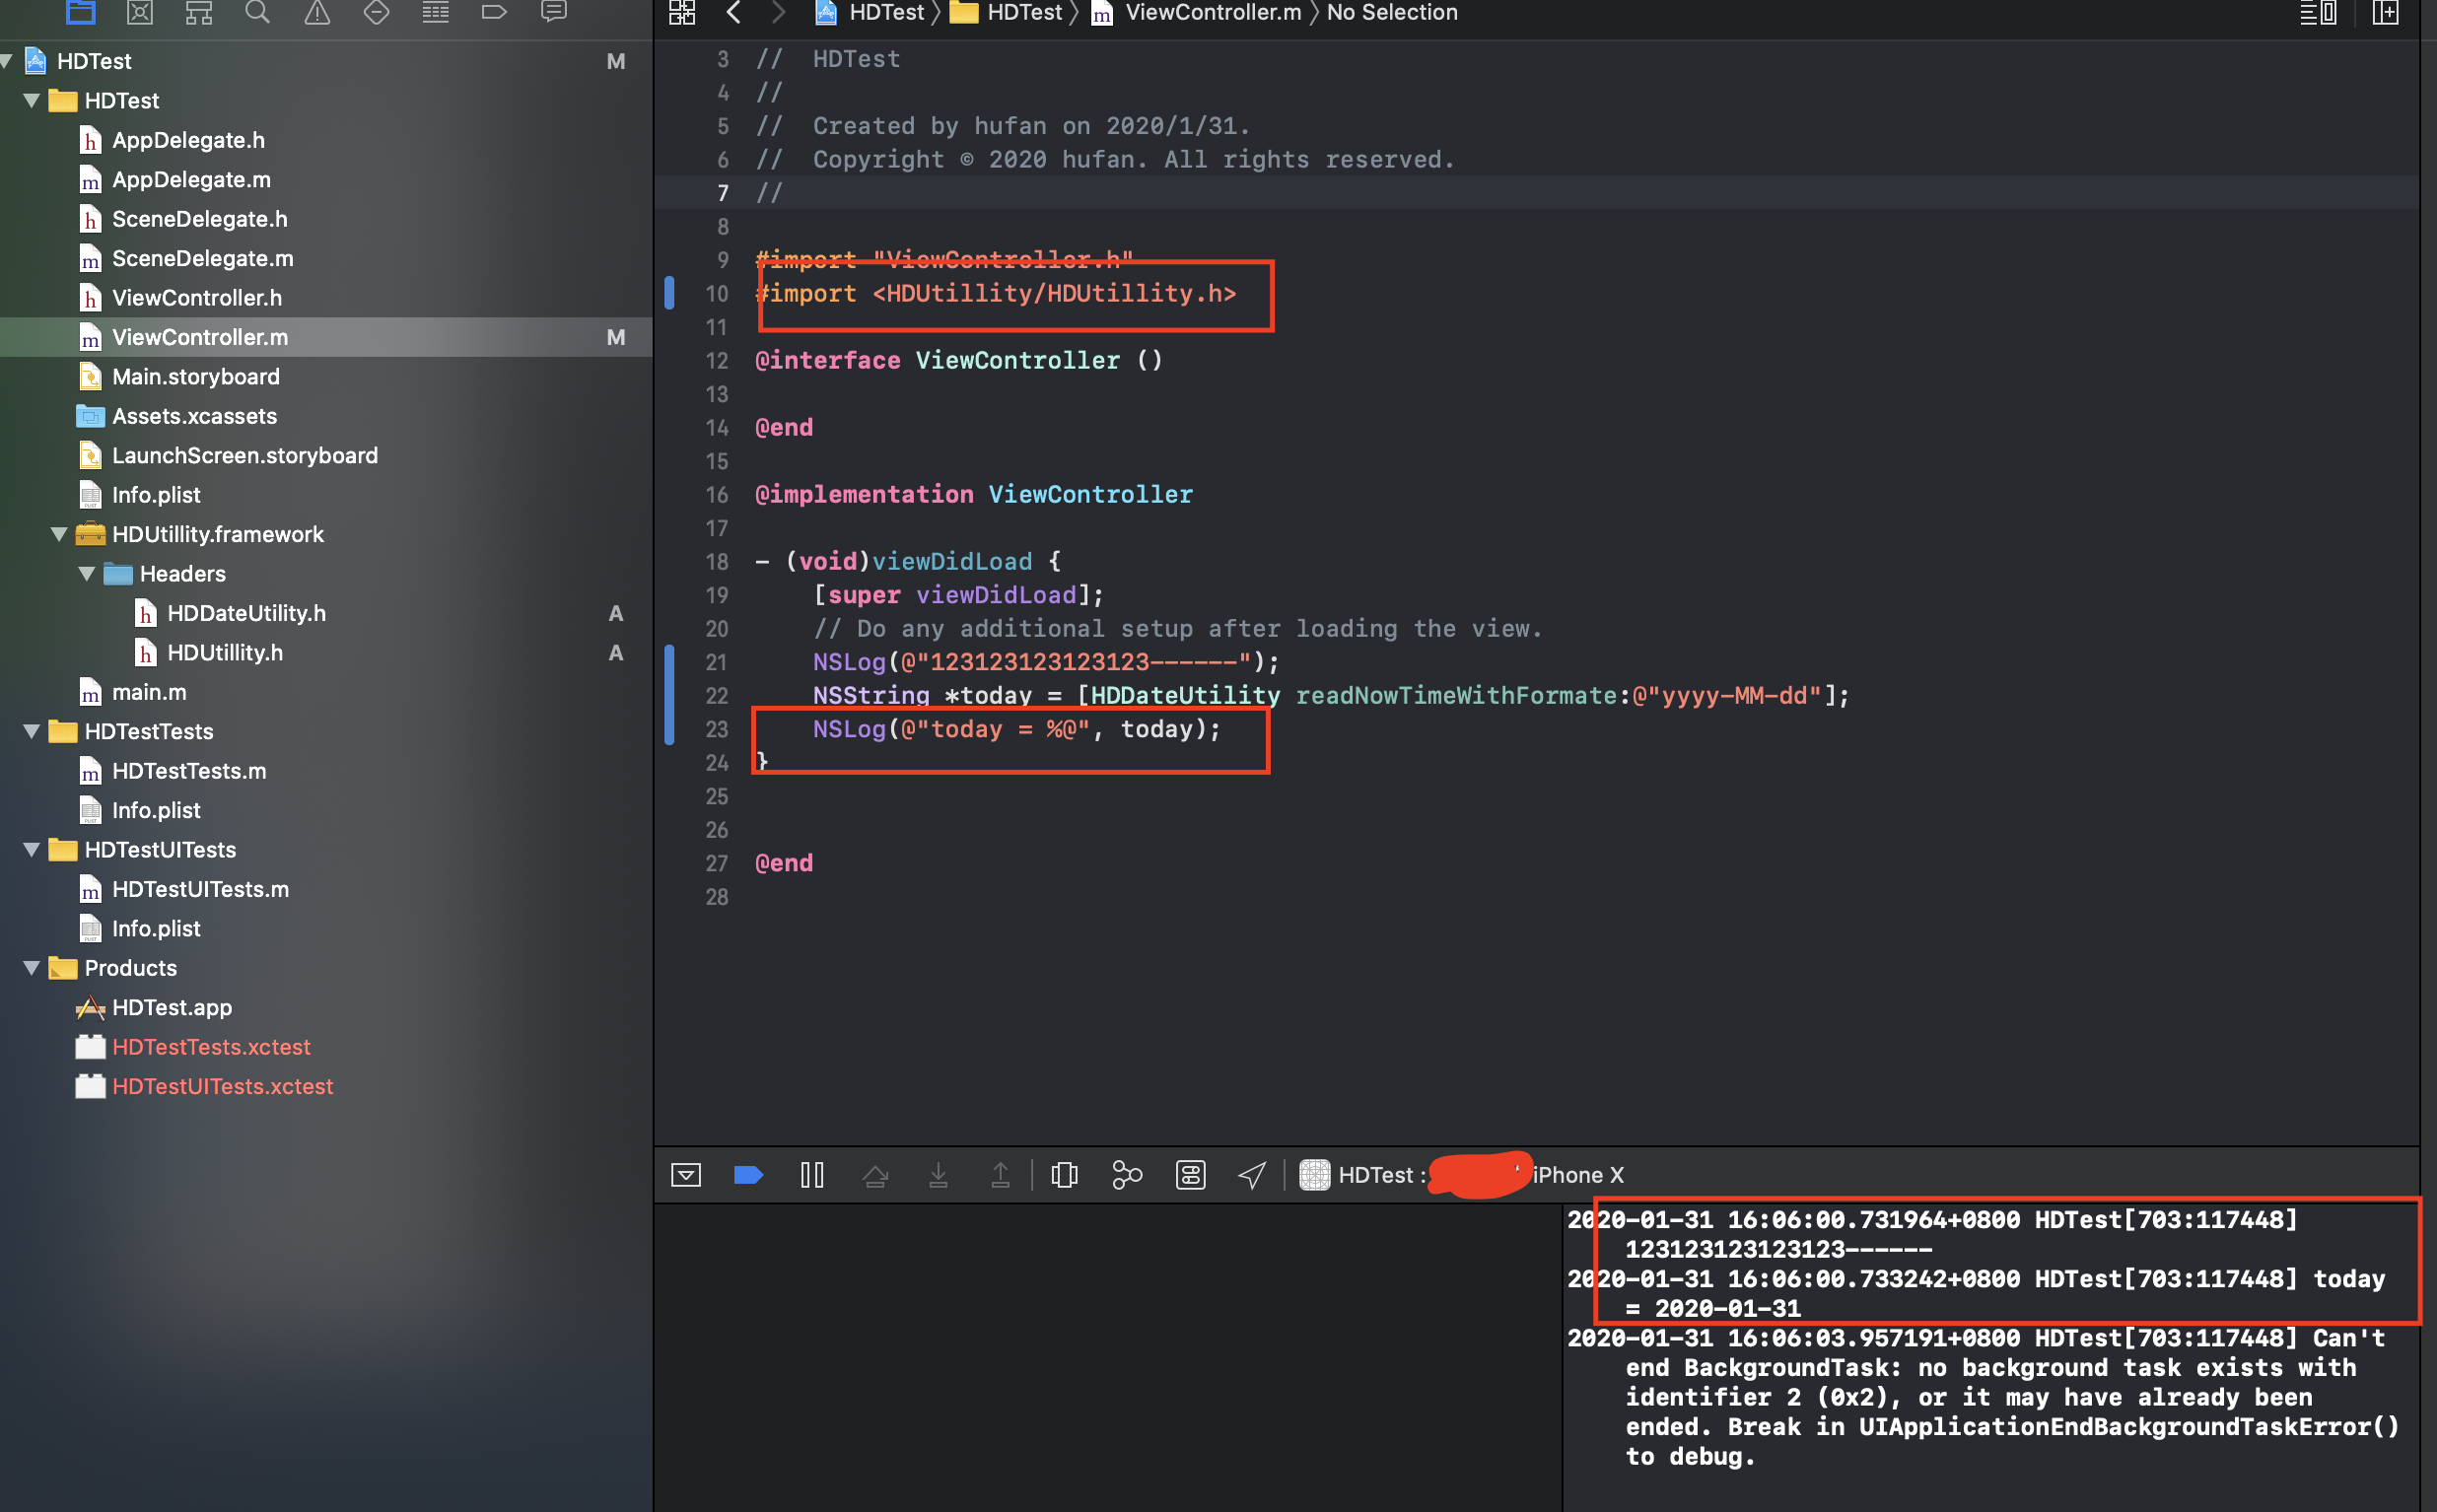Open the Source Control navigator icon
This screenshot has height=1512, width=2437.
140,12
